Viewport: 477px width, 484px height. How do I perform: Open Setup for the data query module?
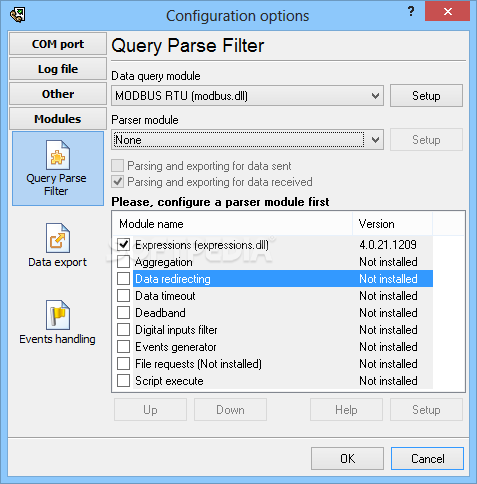(x=426, y=96)
